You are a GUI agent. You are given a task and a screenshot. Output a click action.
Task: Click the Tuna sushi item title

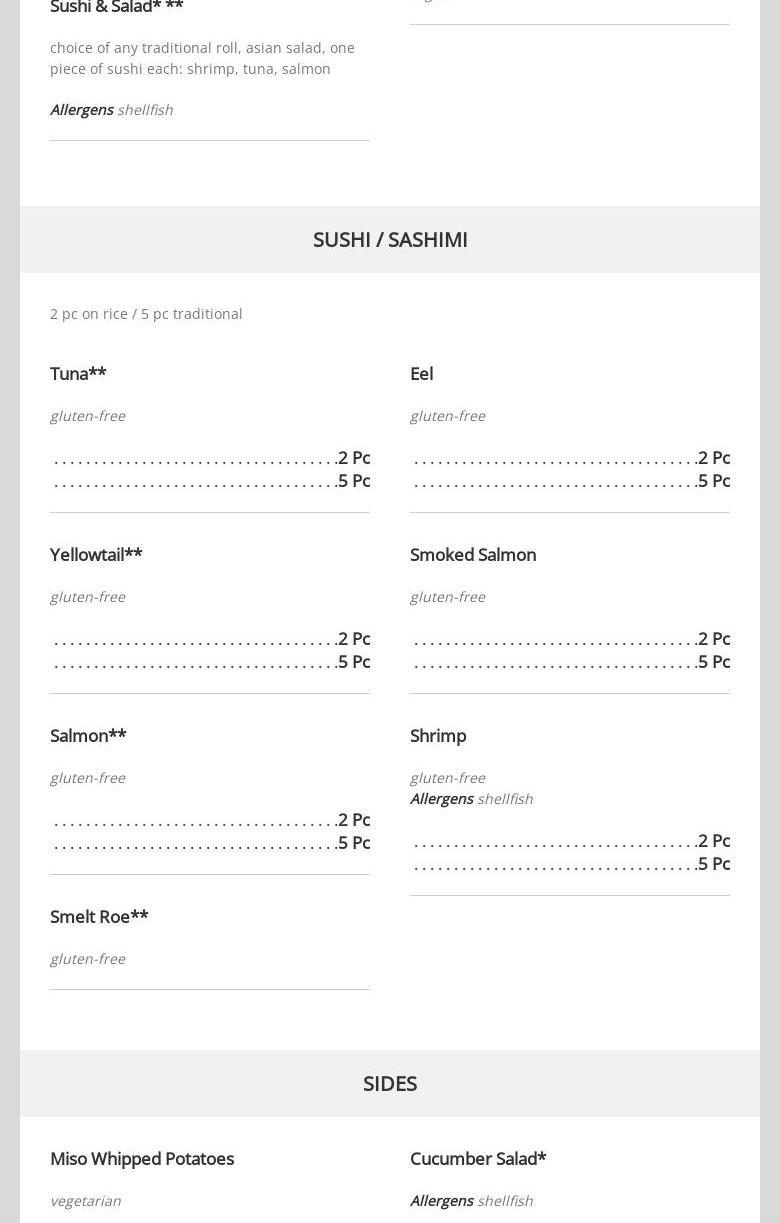(x=78, y=373)
